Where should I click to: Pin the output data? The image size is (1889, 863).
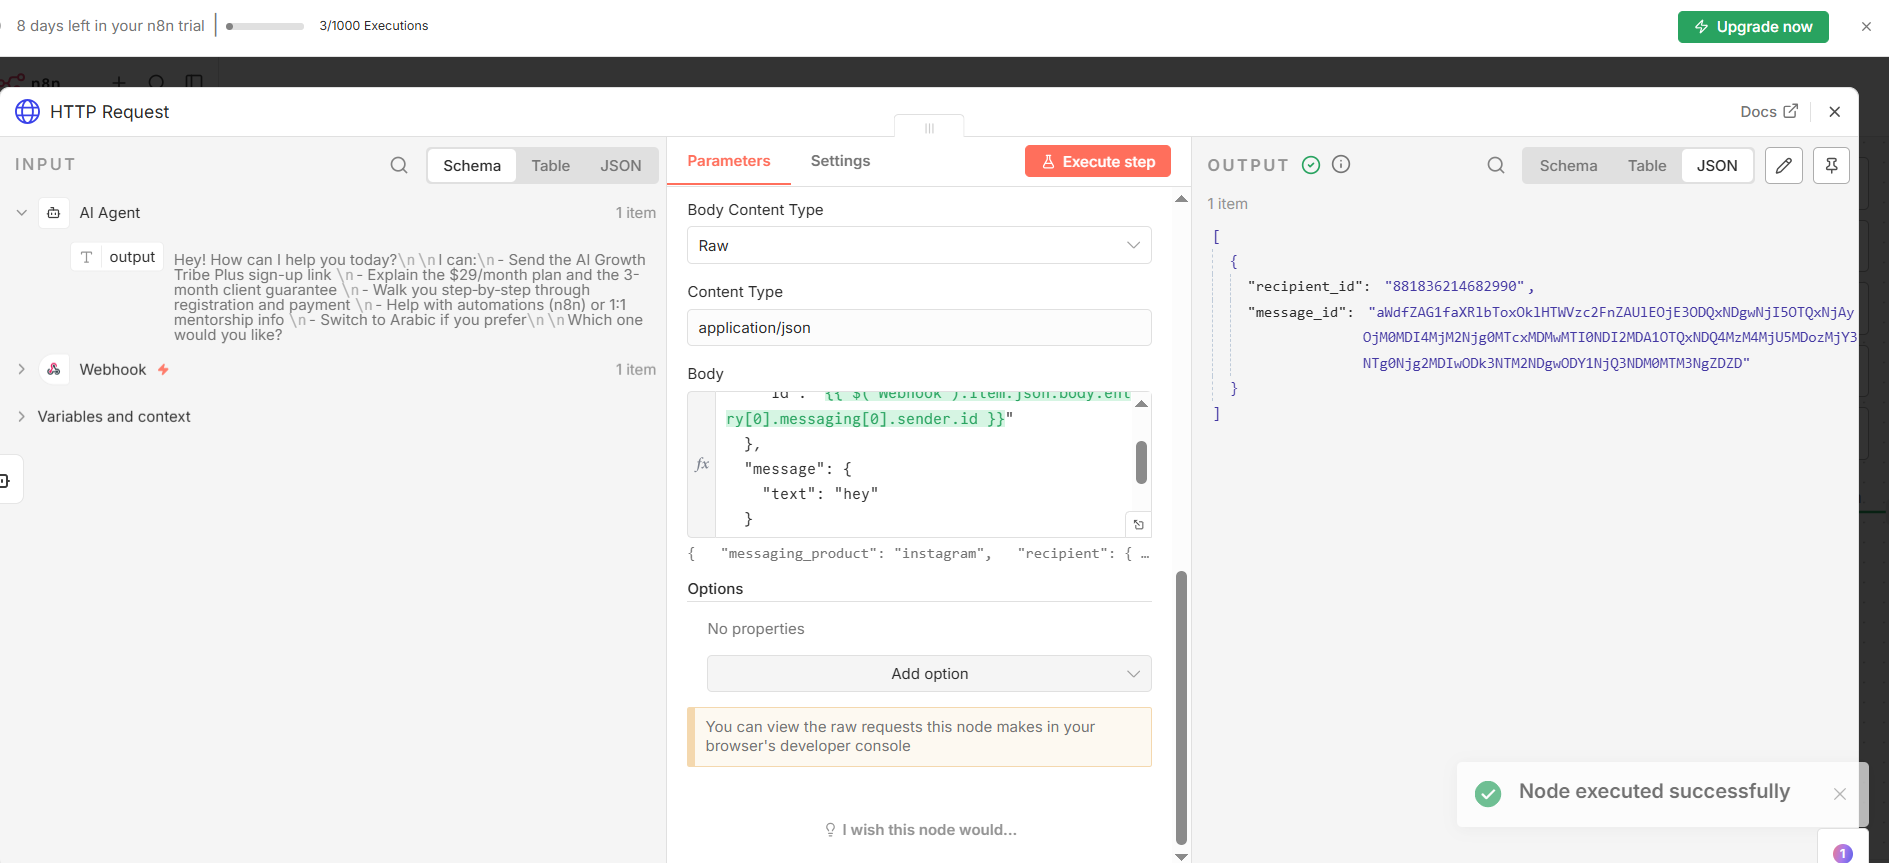(1831, 165)
